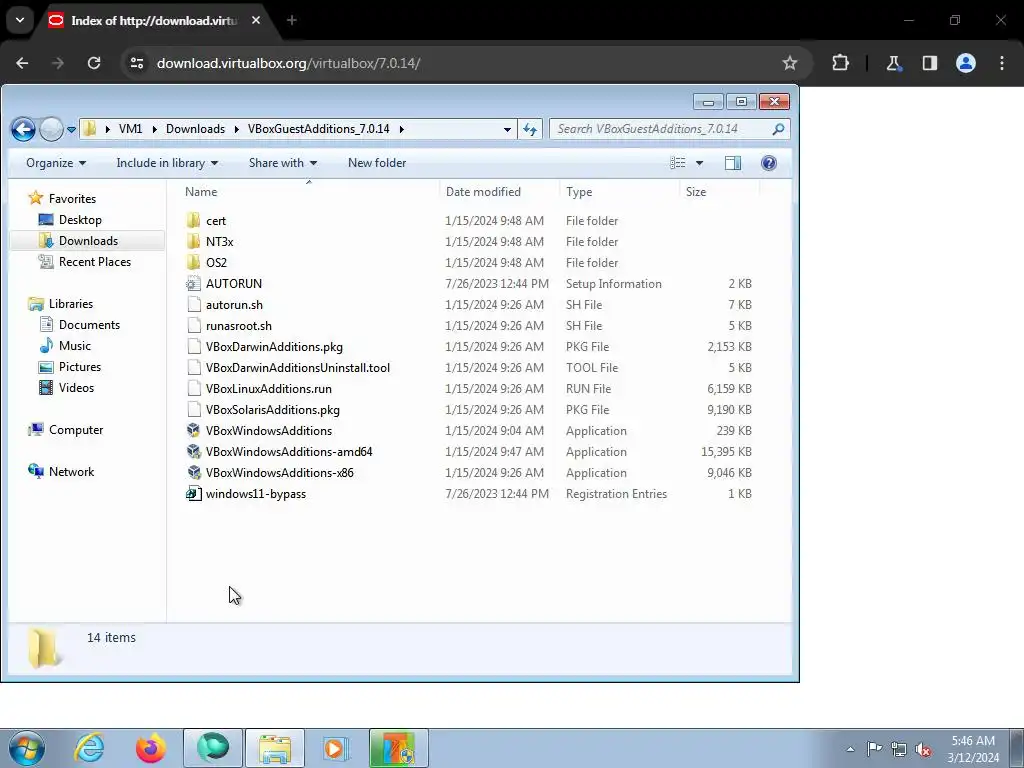This screenshot has width=1024, height=768.
Task: Open Chrome tab search dropdown arrow
Action: [x=20, y=20]
